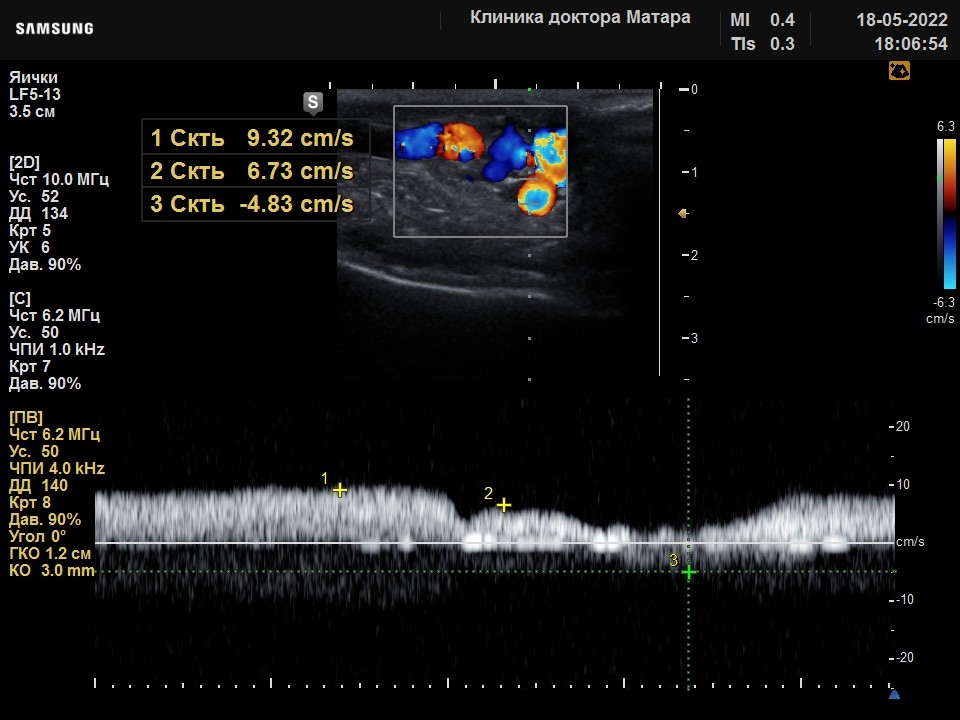Image resolution: width=960 pixels, height=720 pixels.
Task: Click the "Крт 5" parameter
Action: (29, 231)
